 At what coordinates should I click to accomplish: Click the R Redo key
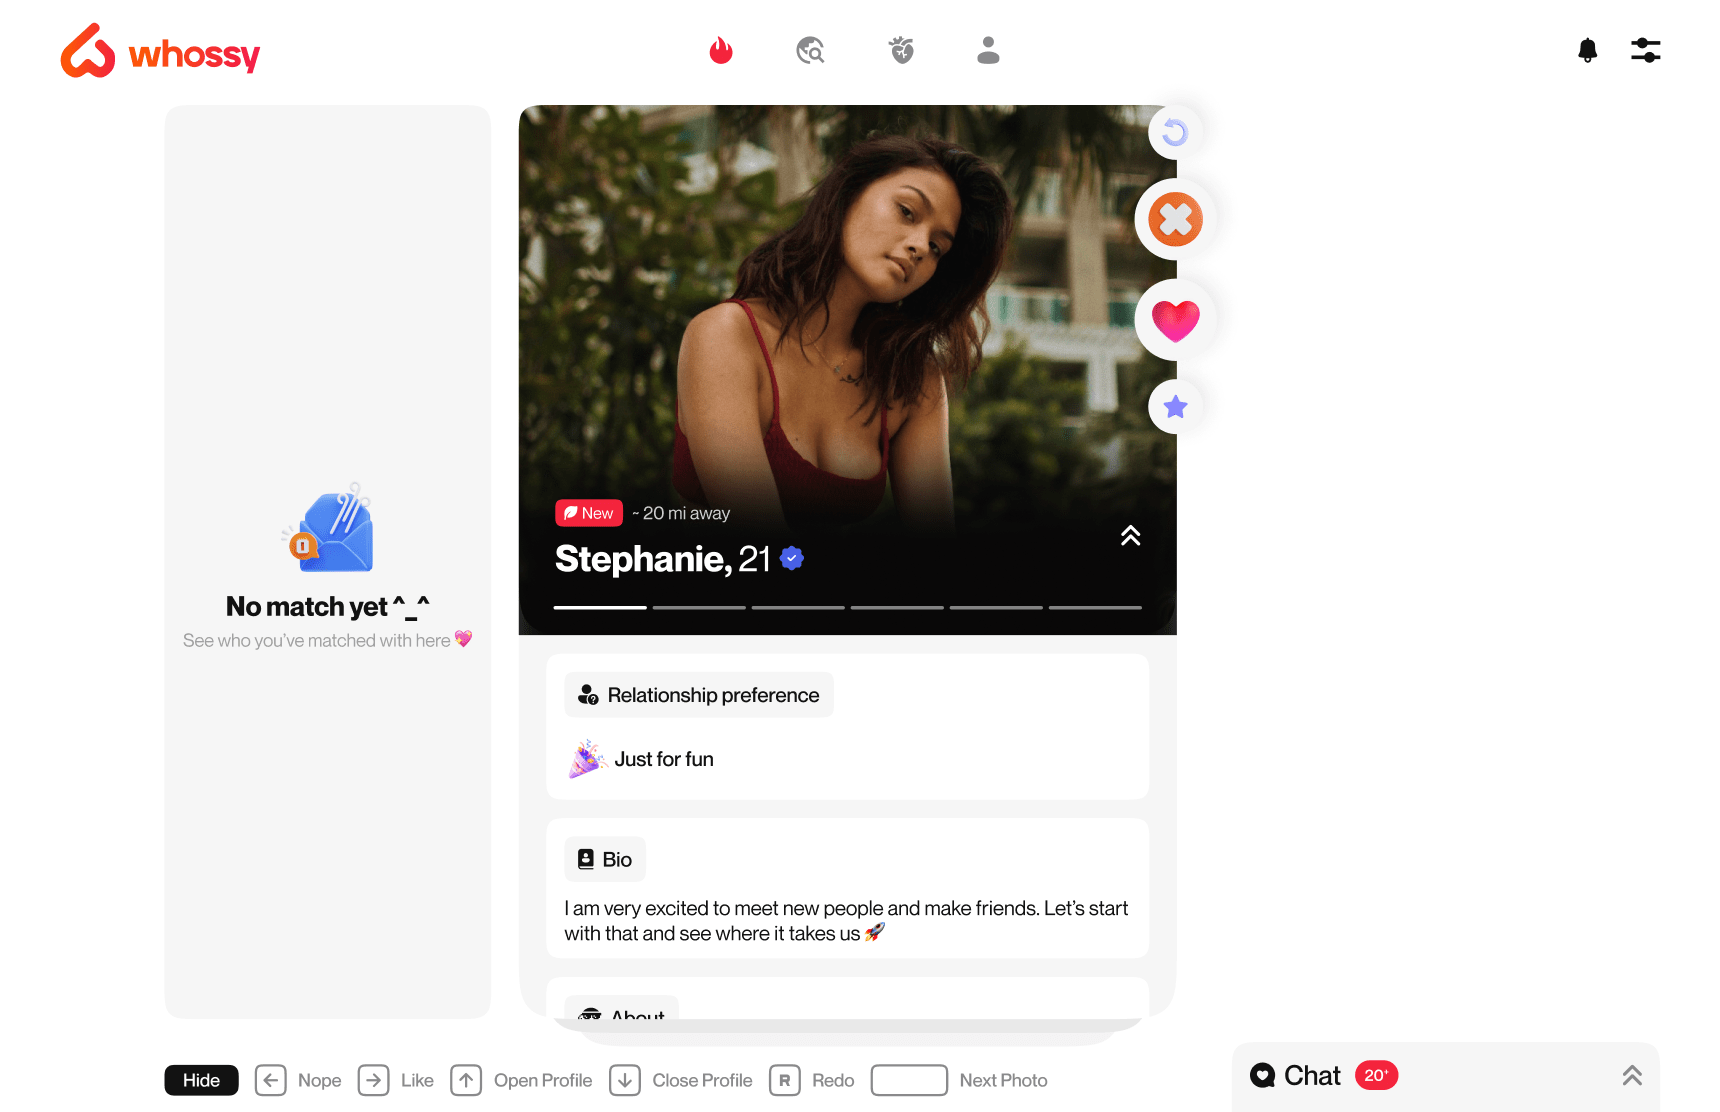point(785,1080)
